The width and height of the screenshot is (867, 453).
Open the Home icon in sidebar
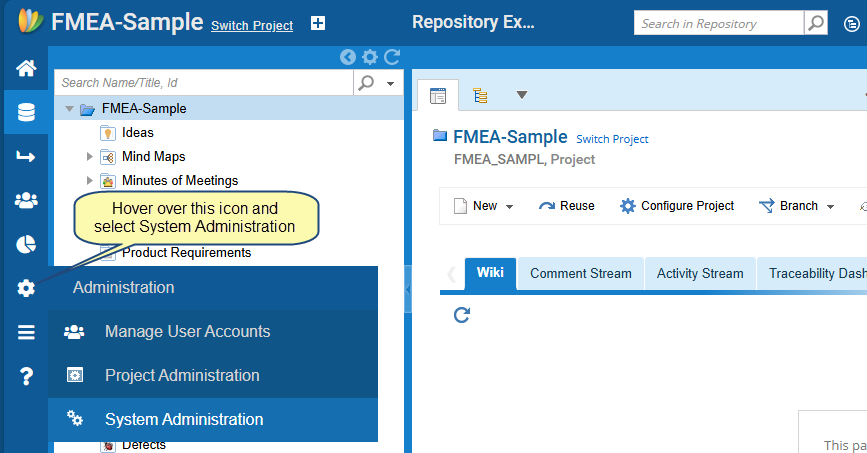(26, 68)
